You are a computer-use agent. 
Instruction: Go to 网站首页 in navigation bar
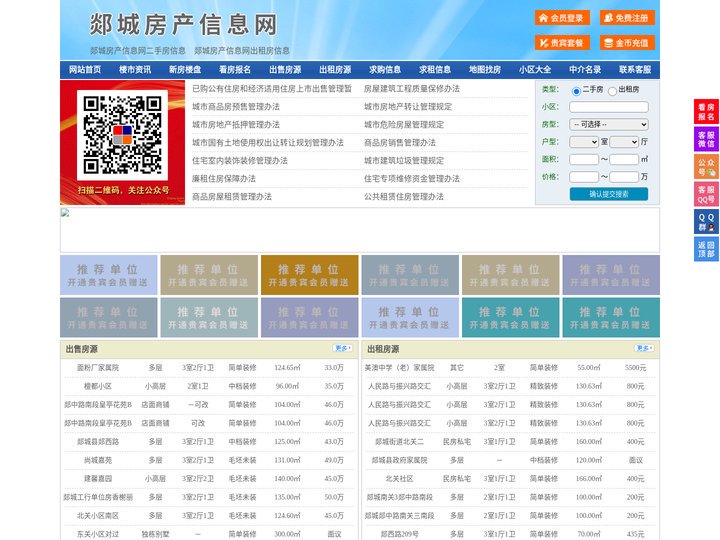(85, 70)
